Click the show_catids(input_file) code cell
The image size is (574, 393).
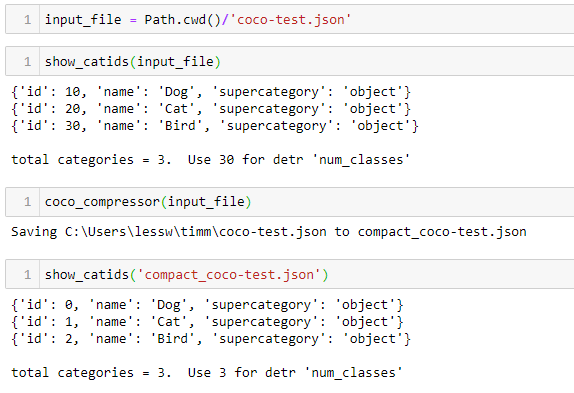coord(290,61)
